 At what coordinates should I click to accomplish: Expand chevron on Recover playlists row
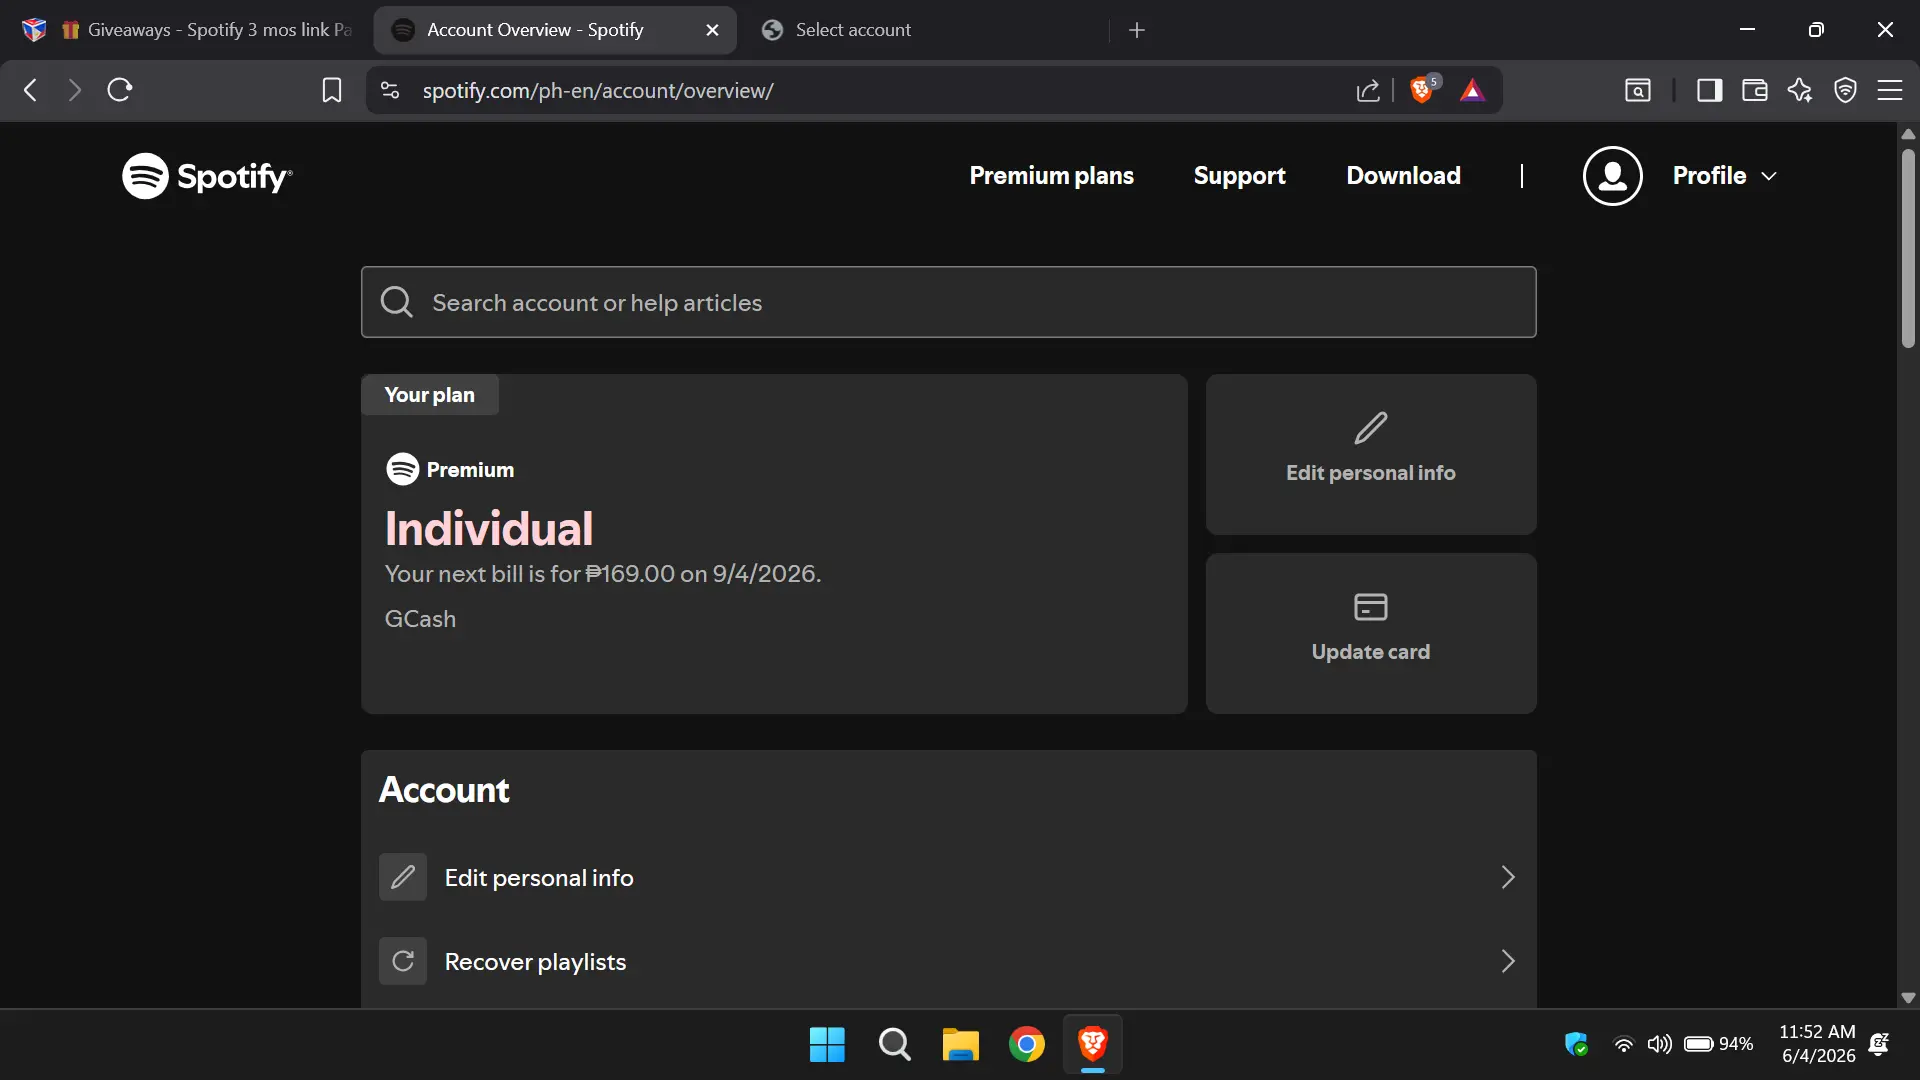click(x=1508, y=961)
